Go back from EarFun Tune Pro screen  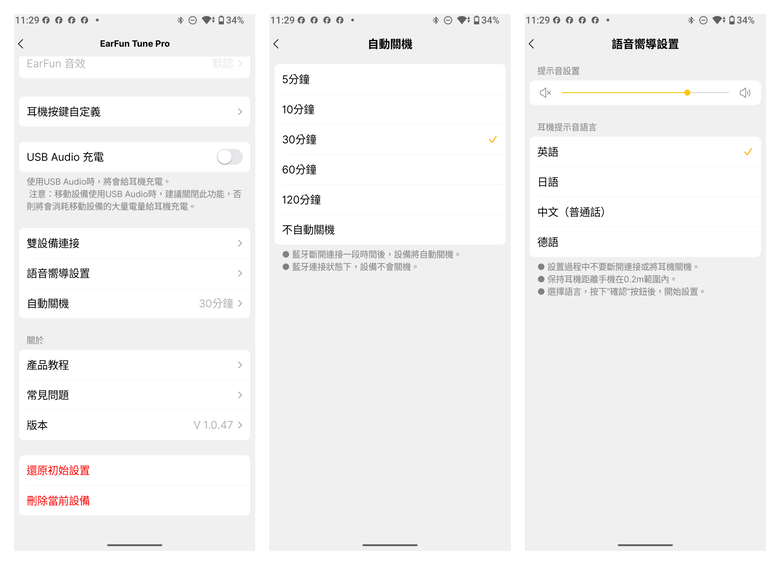click(21, 44)
